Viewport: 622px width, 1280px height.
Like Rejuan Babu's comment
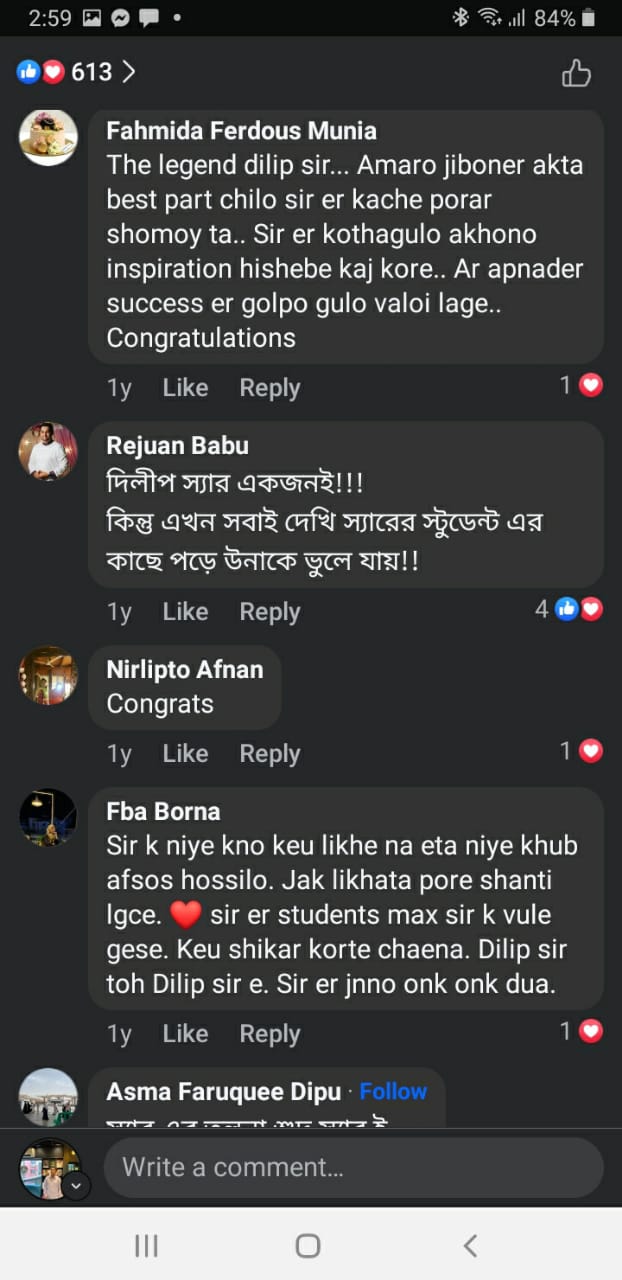[185, 612]
